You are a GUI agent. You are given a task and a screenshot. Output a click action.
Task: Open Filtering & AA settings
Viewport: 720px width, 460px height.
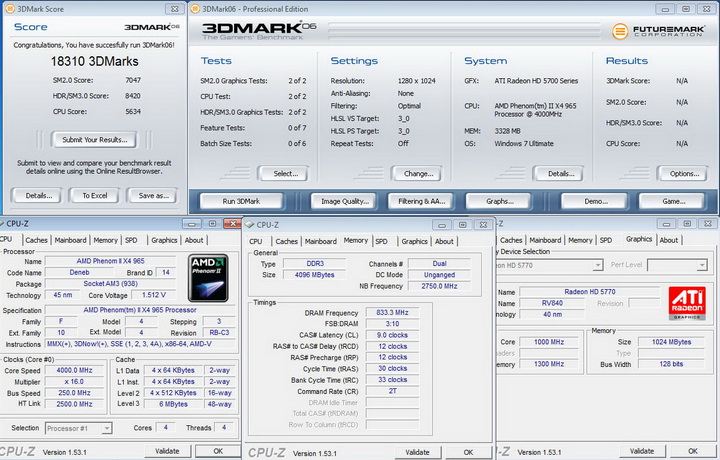coord(422,201)
